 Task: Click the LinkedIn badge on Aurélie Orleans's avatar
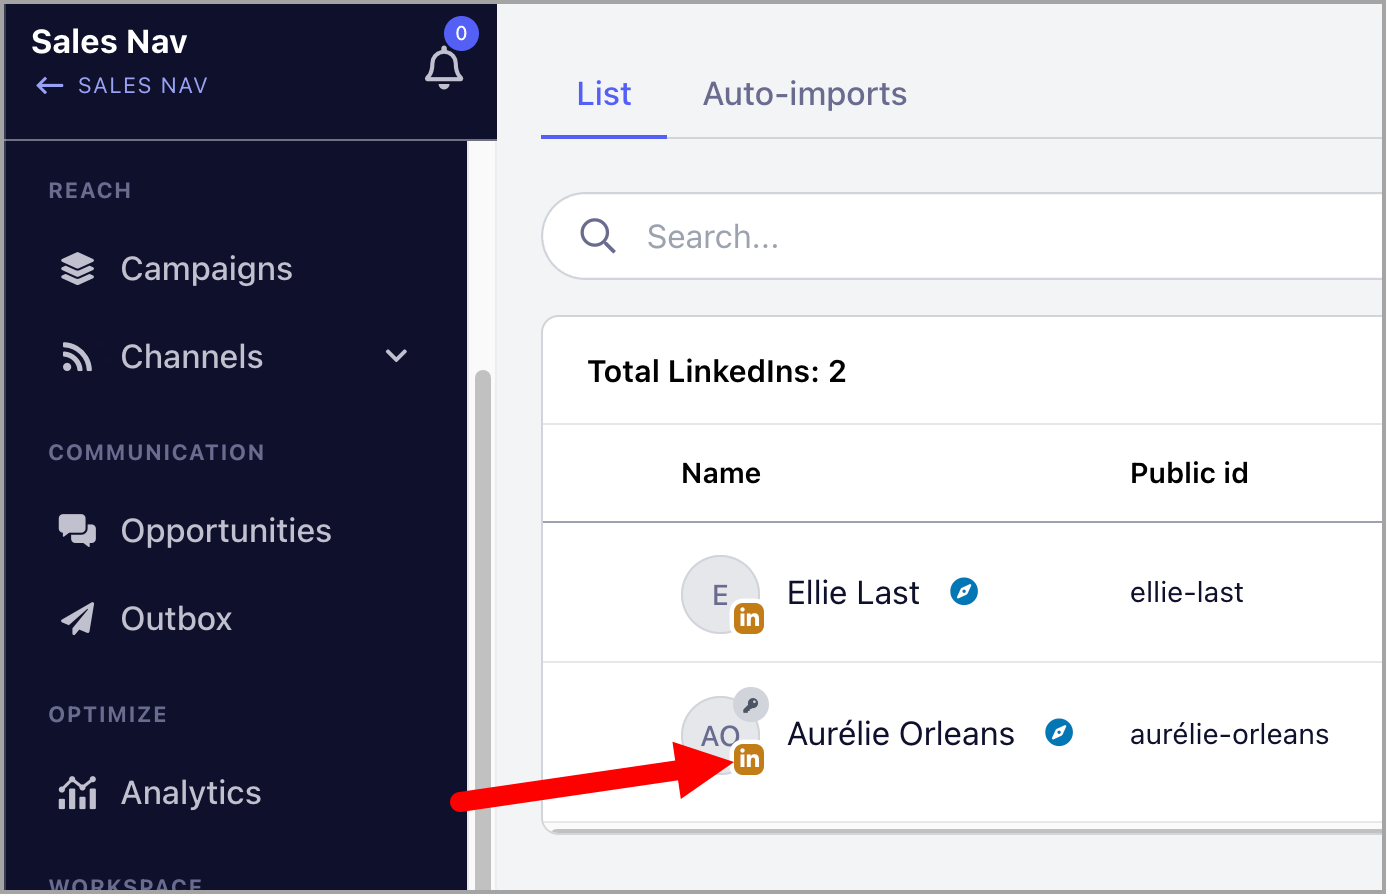point(749,759)
